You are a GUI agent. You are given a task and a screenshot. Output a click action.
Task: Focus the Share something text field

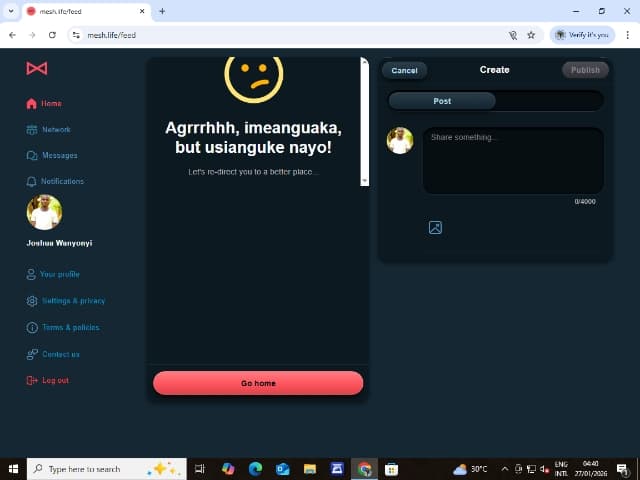pos(513,161)
